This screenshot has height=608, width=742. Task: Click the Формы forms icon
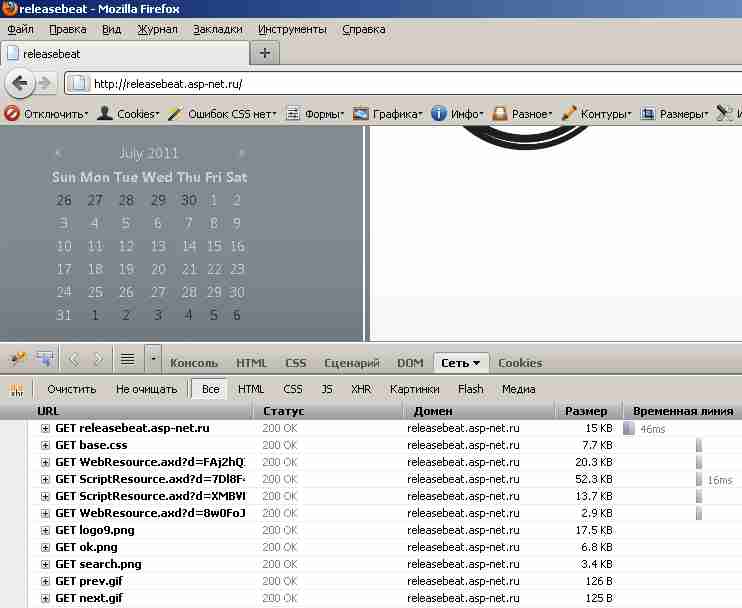[x=293, y=114]
